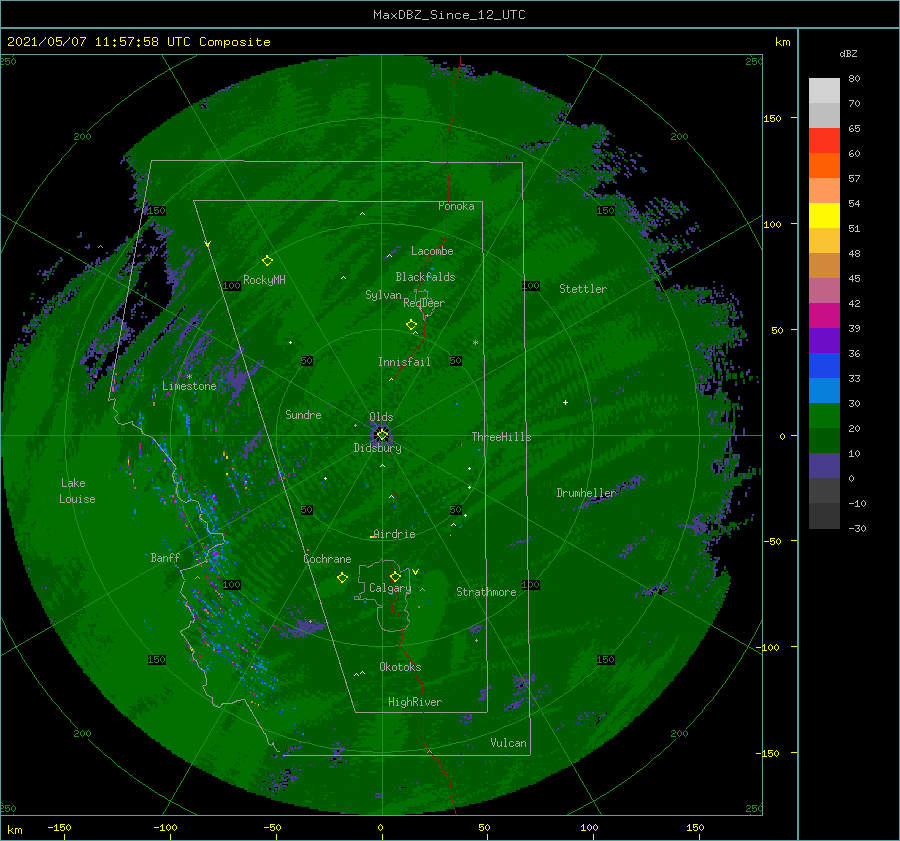The height and width of the screenshot is (841, 900).
Task: Click the Cochrane label
Action: click(x=327, y=559)
